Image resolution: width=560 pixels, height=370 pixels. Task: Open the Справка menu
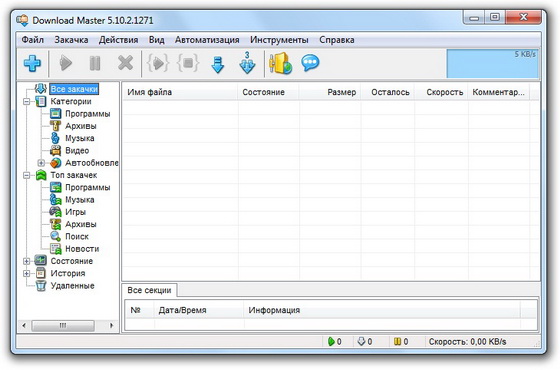click(336, 40)
